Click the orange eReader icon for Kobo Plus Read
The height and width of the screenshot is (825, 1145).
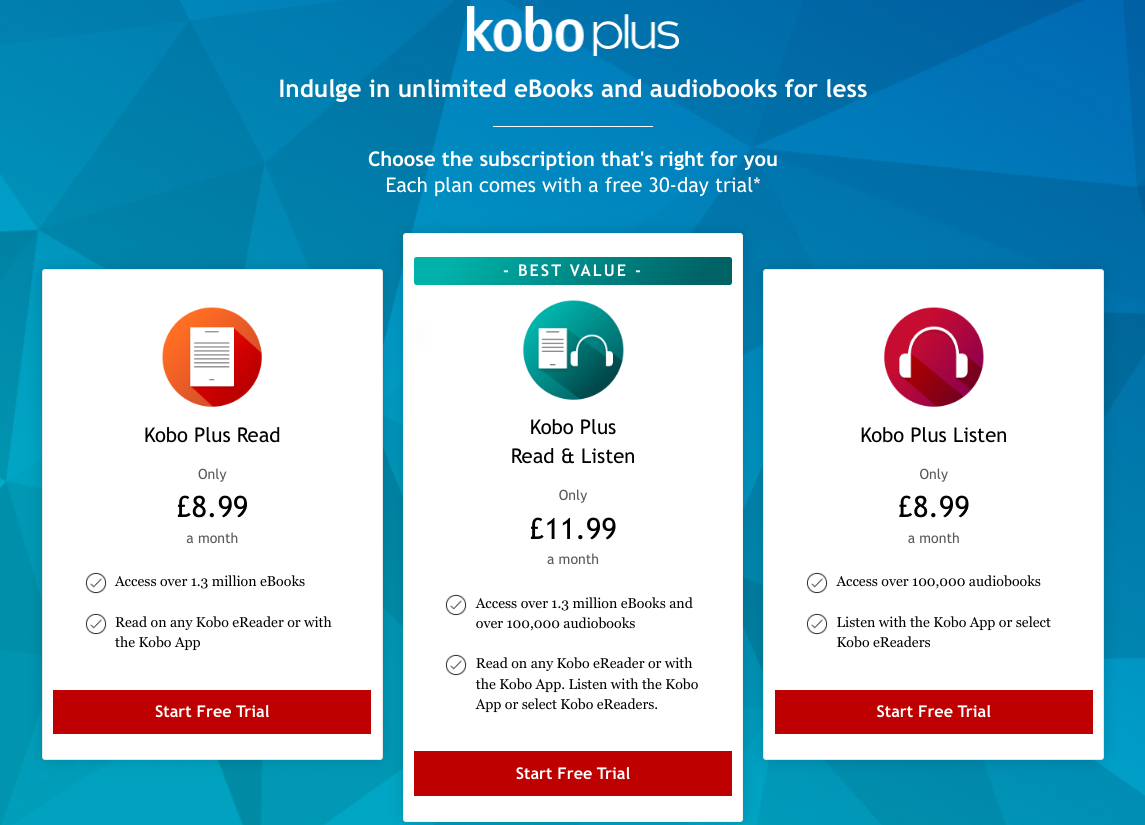(x=212, y=357)
